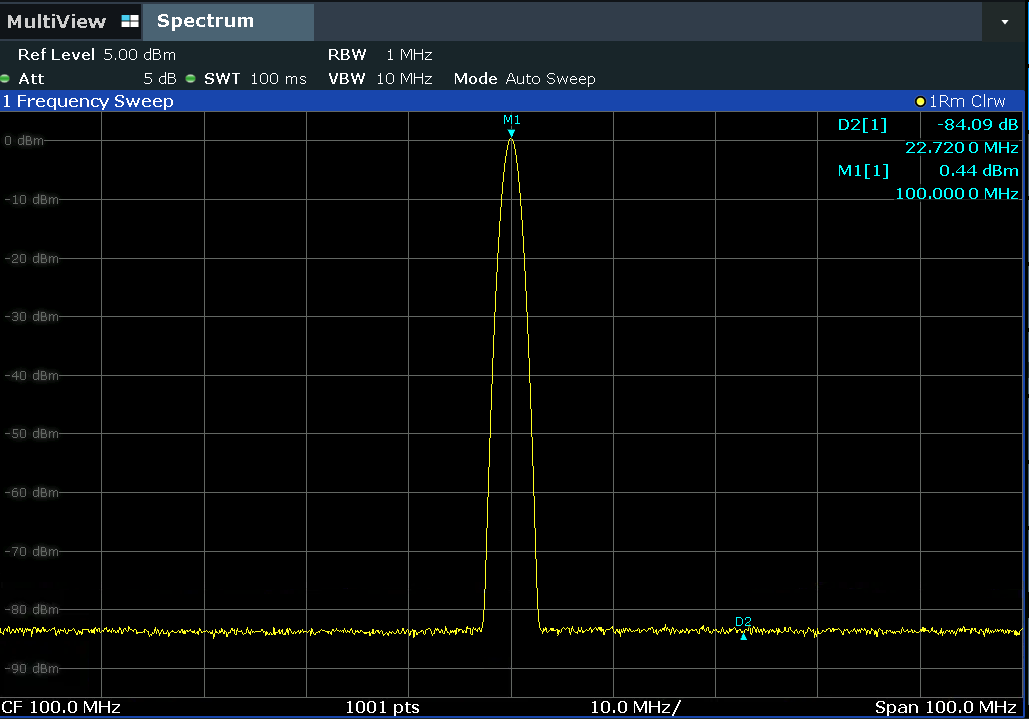The height and width of the screenshot is (719, 1029).
Task: Click the 0.44 dBm marker value
Action: (978, 171)
